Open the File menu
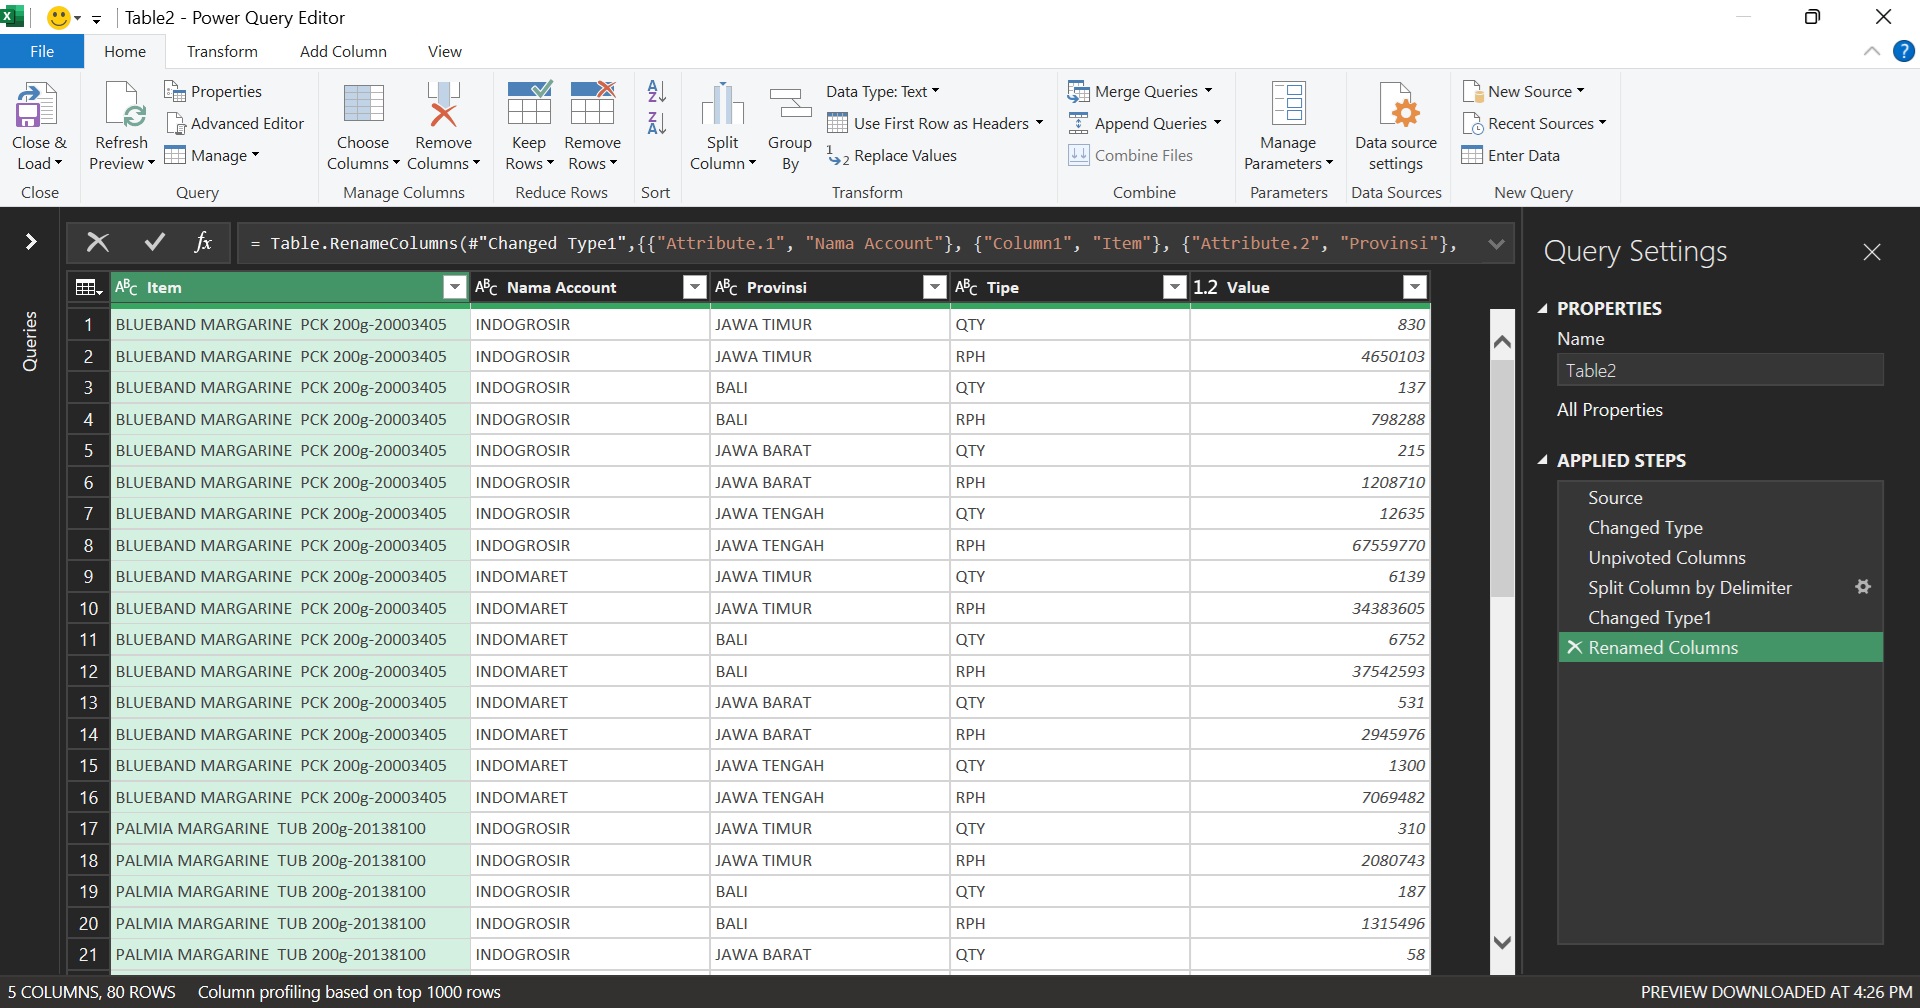1920x1008 pixels. pyautogui.click(x=42, y=52)
